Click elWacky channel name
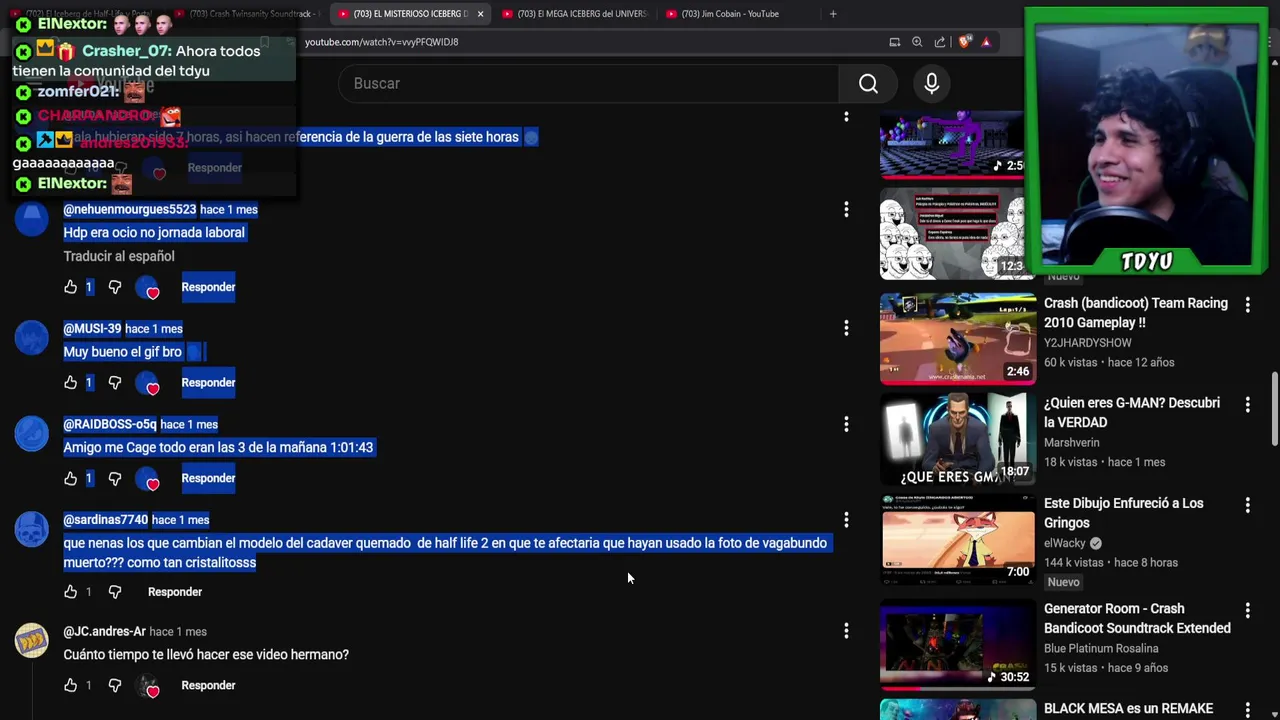The height and width of the screenshot is (720, 1280). (x=1065, y=543)
